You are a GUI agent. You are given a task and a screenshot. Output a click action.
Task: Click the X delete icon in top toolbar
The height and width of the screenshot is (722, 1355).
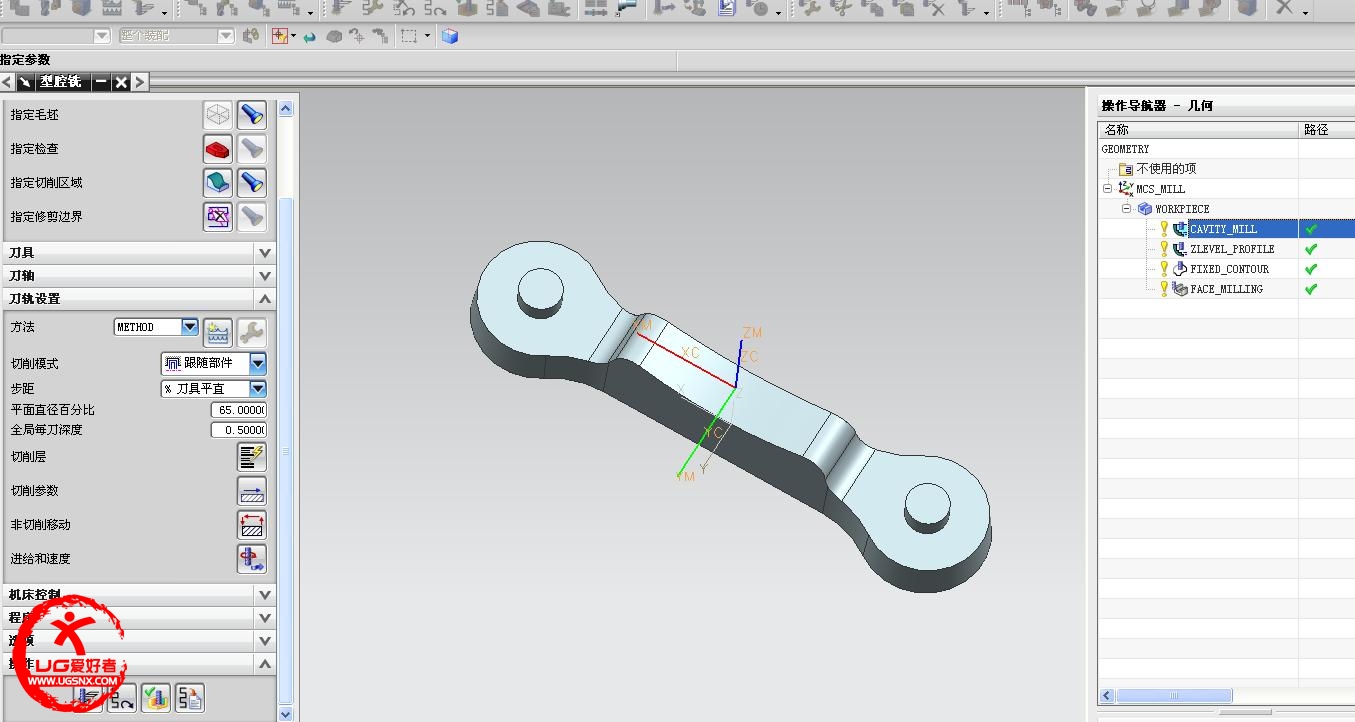tap(1283, 8)
